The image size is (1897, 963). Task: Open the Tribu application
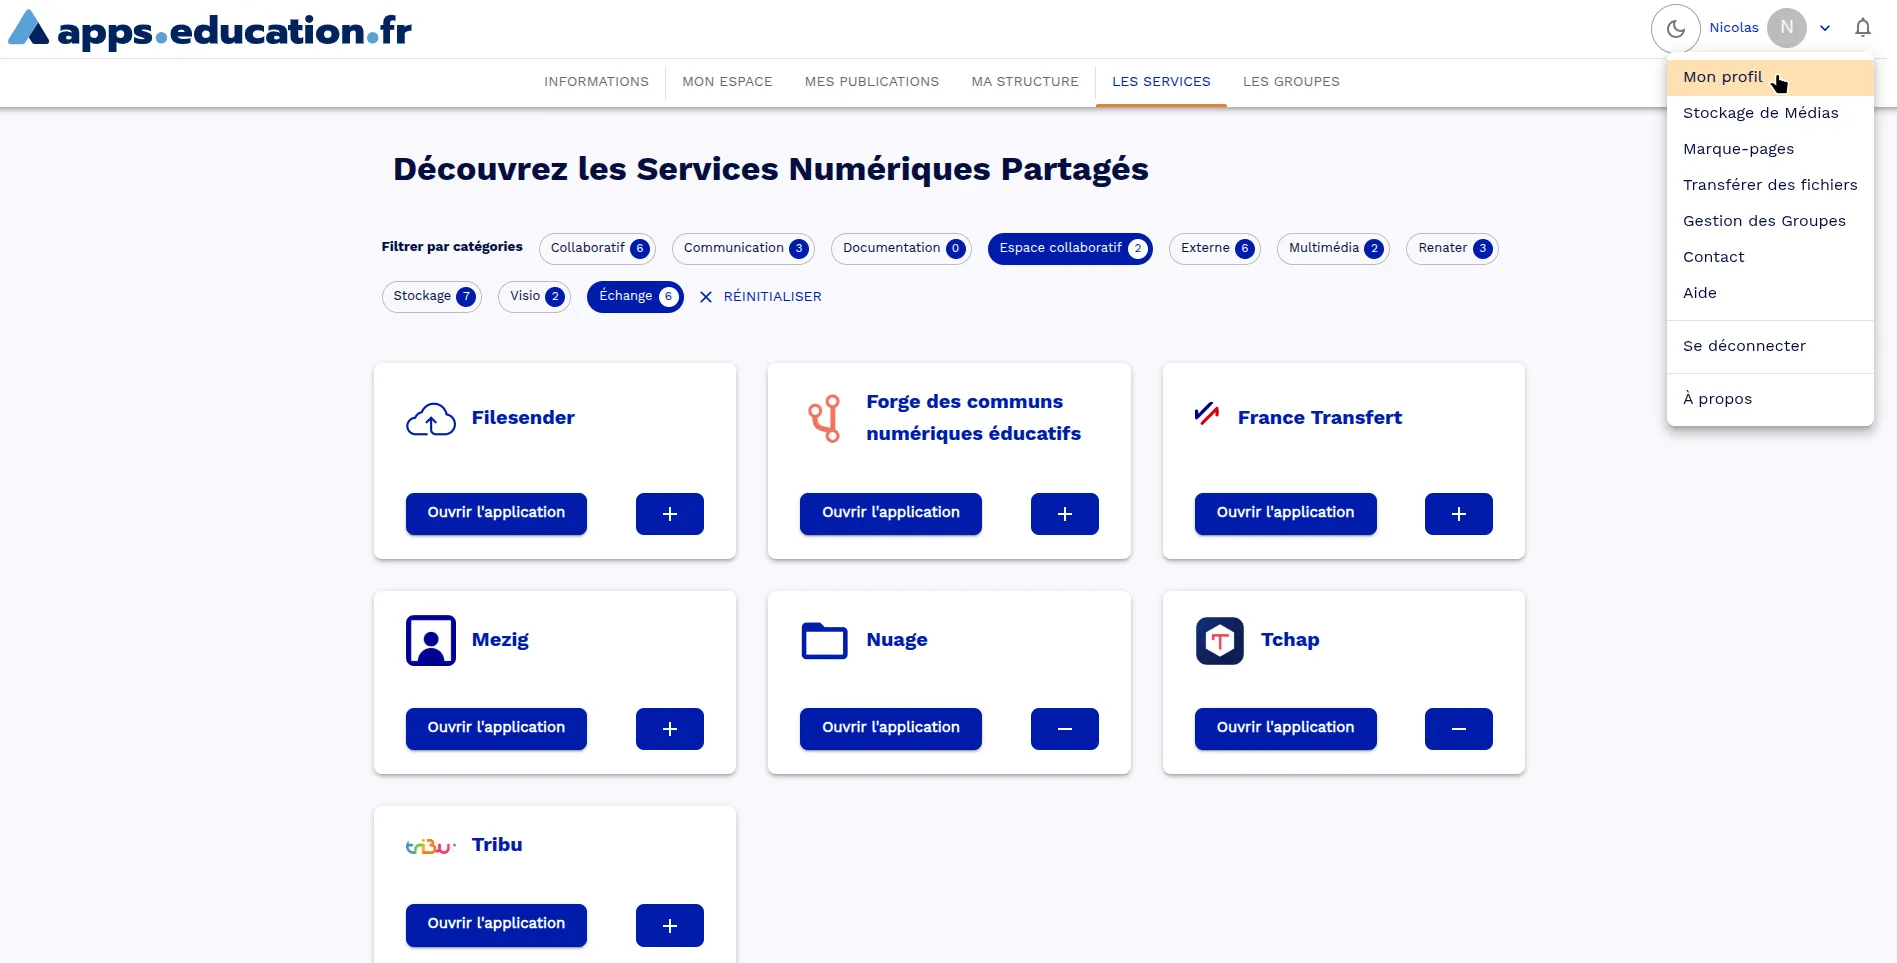tap(496, 924)
